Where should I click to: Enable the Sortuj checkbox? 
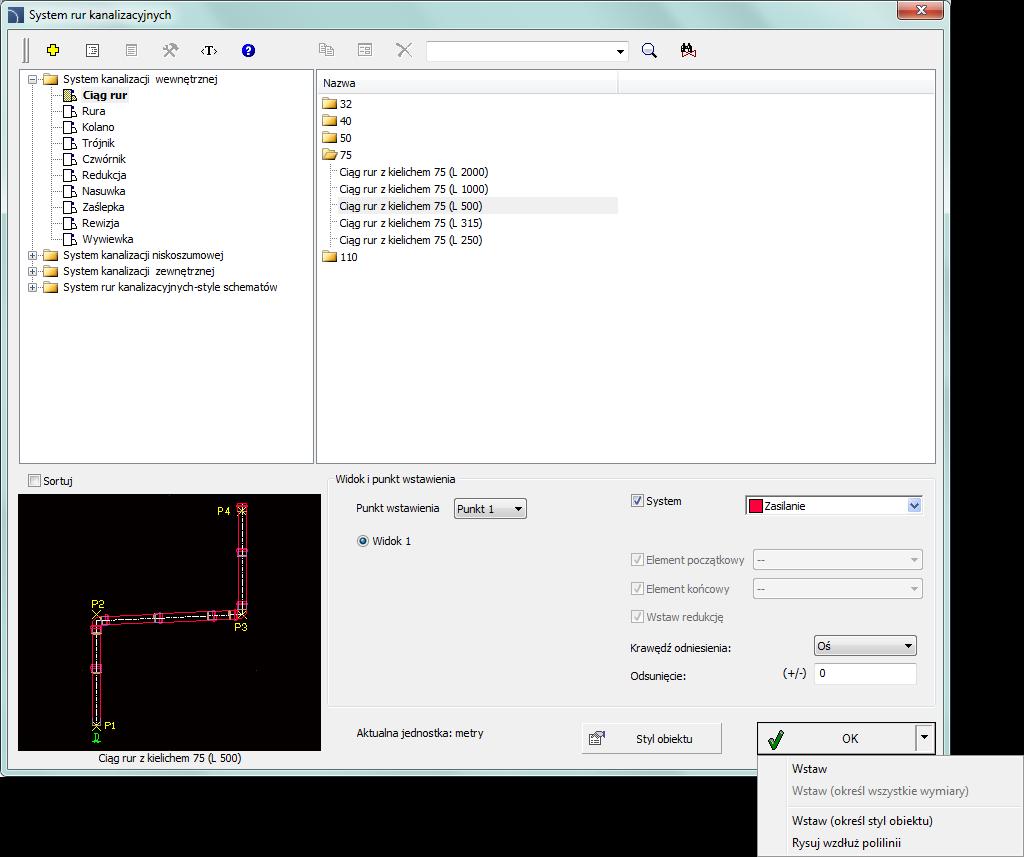[35, 481]
